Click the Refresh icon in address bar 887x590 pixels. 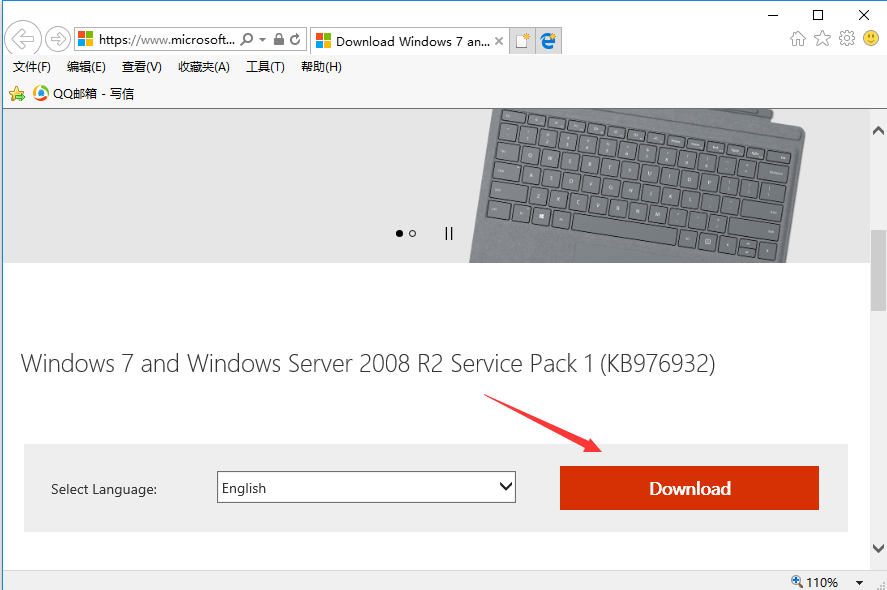coord(295,40)
